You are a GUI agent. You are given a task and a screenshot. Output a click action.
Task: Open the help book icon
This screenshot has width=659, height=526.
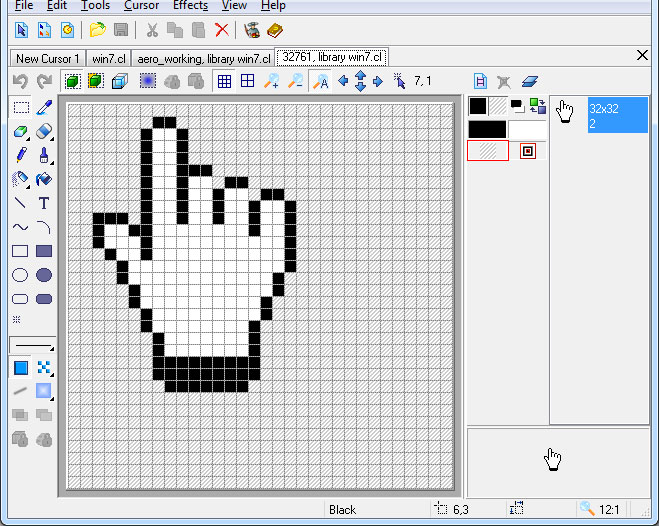pyautogui.click(x=275, y=30)
